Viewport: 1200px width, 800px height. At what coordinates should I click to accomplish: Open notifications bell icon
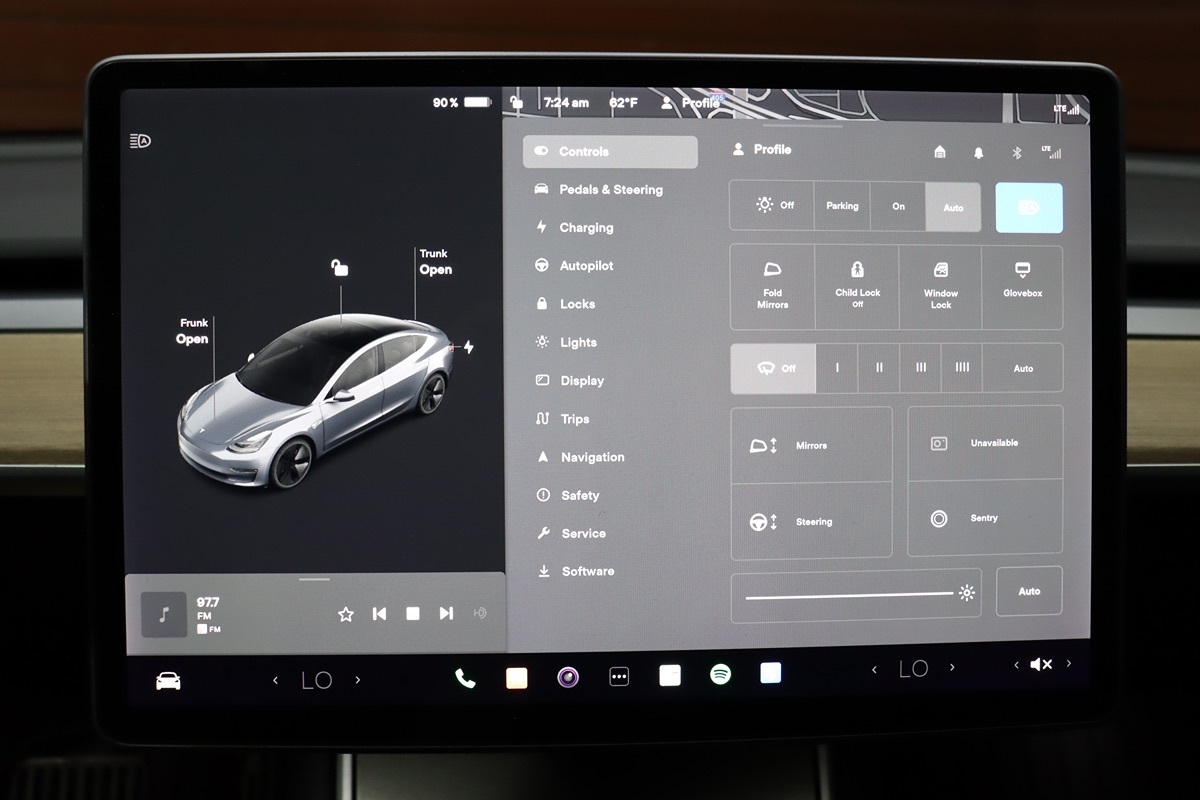[x=979, y=152]
